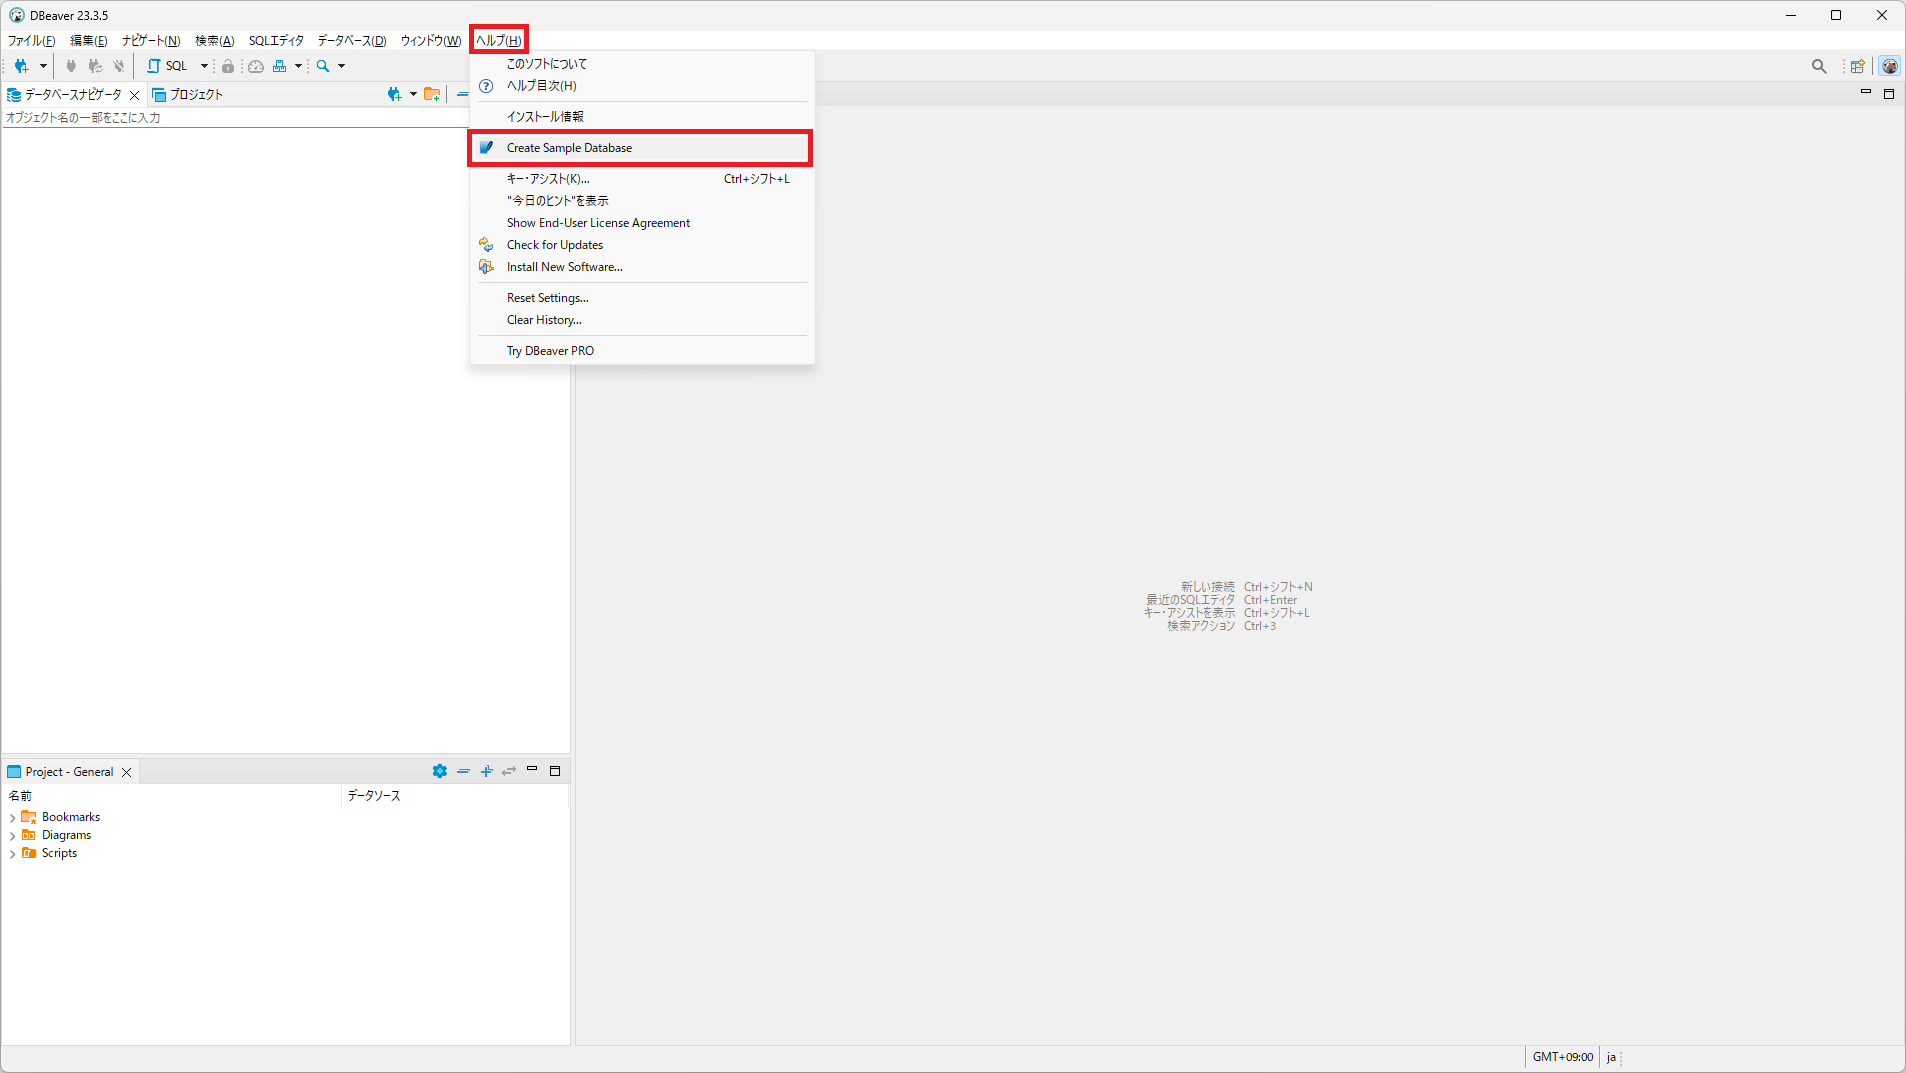1906x1073 pixels.
Task: Select Create Sample Database menu item
Action: pyautogui.click(x=569, y=148)
